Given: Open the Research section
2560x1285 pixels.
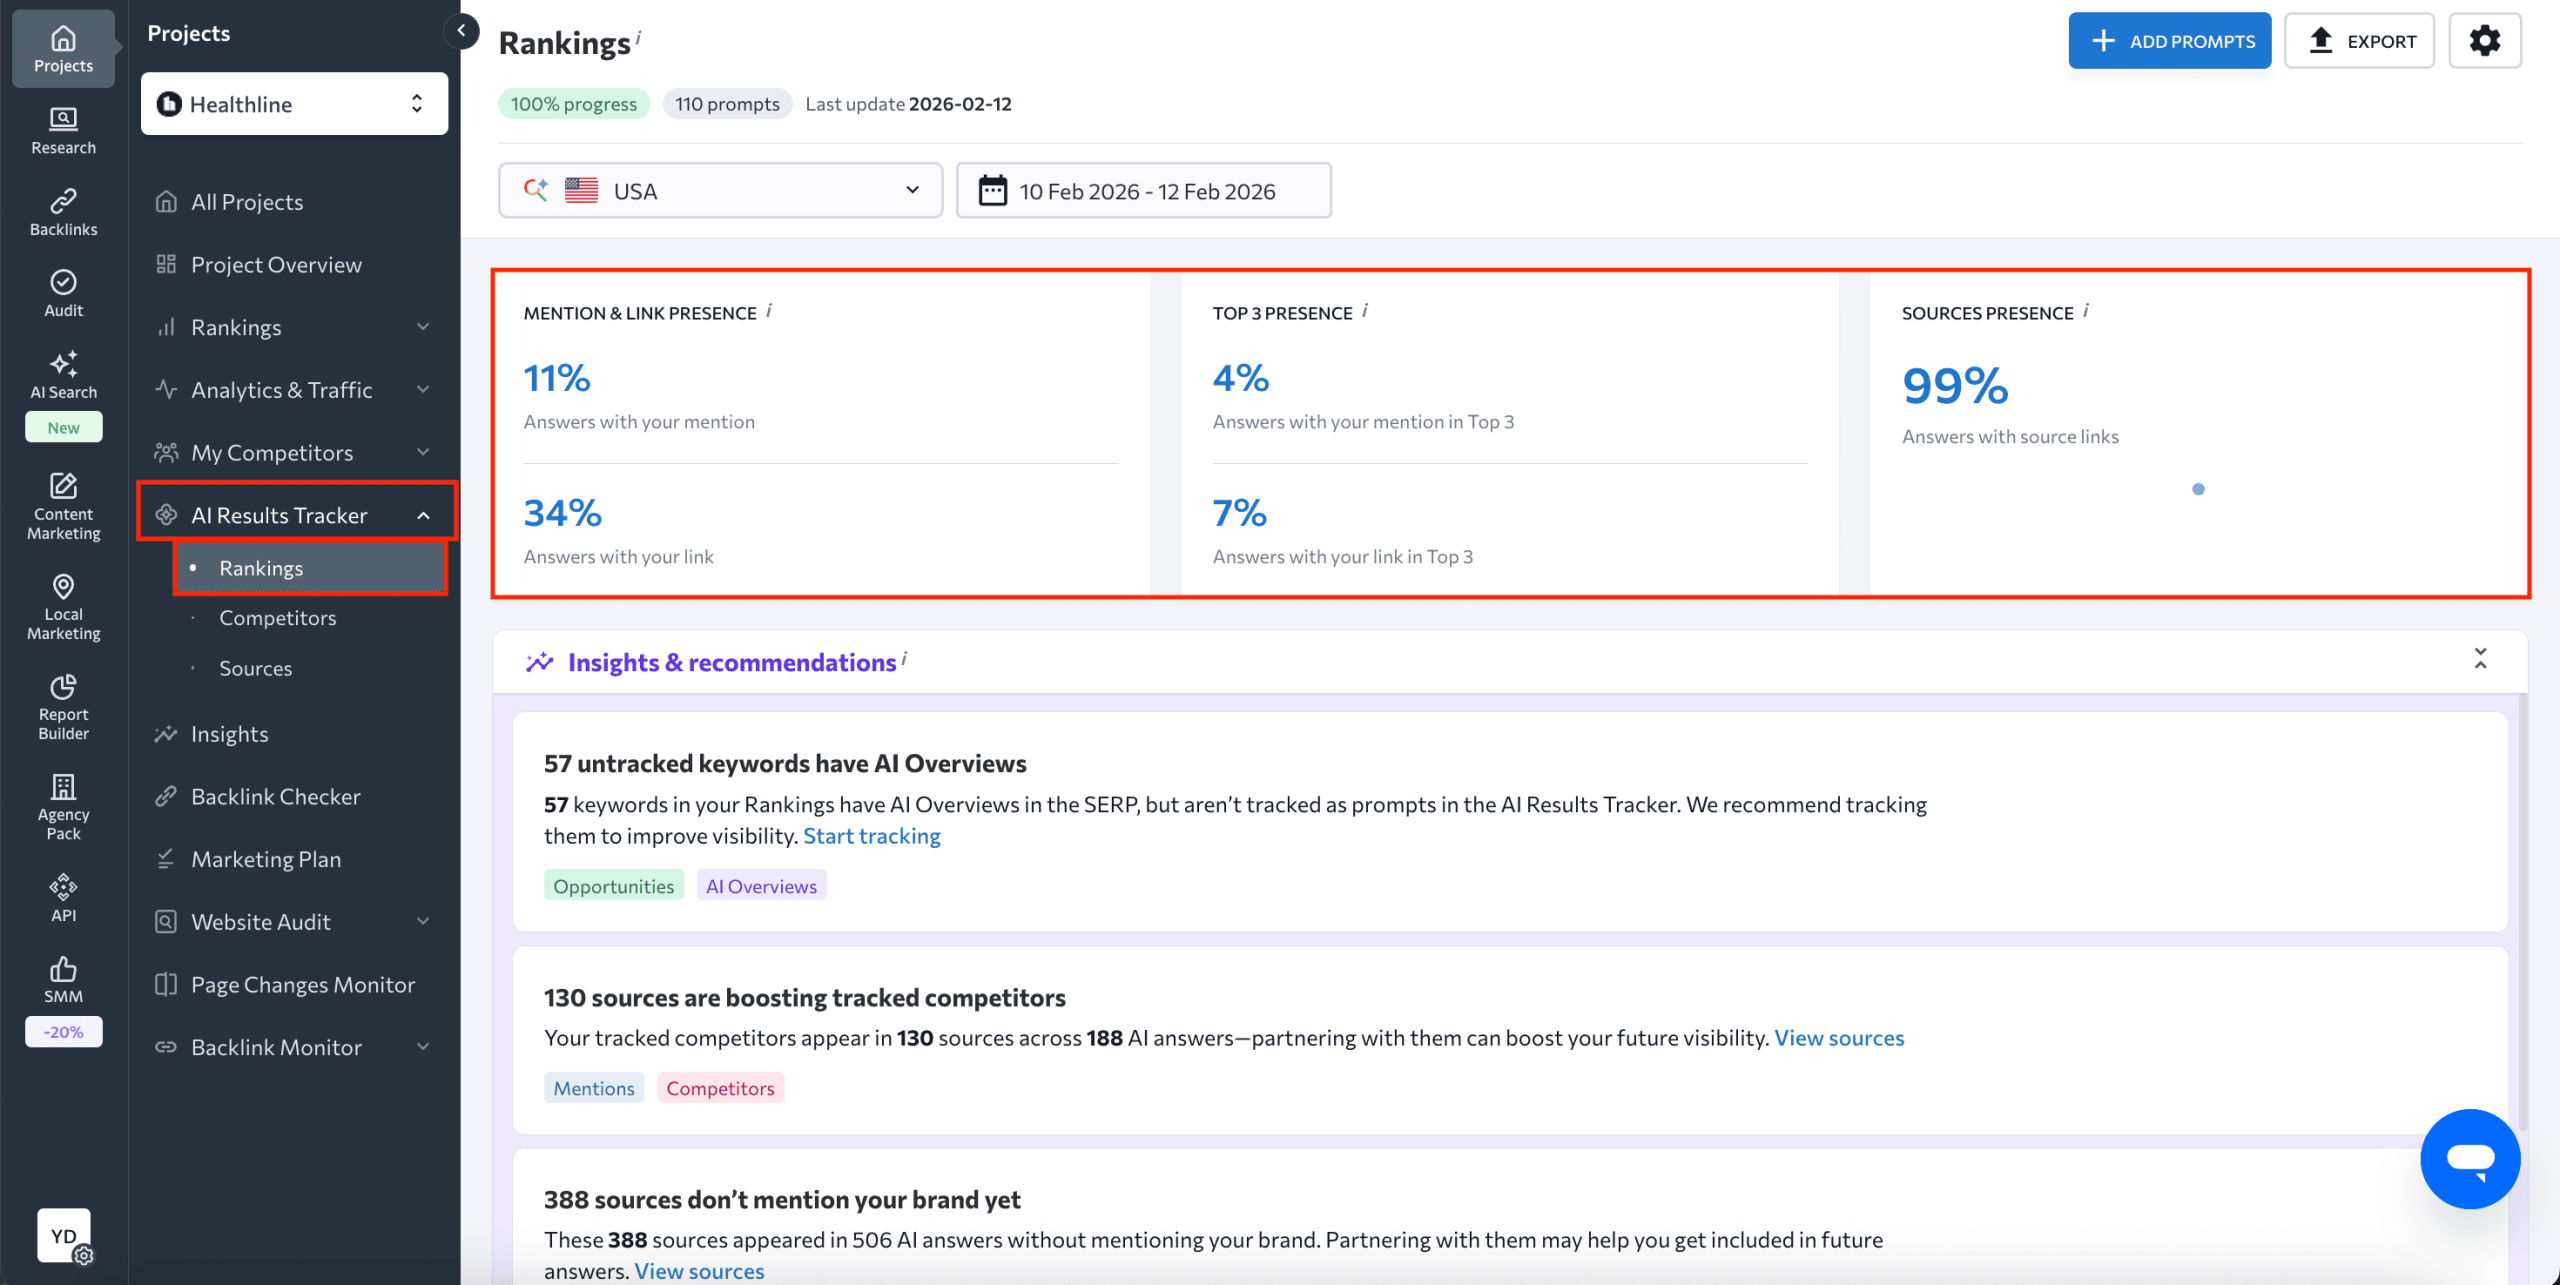Looking at the screenshot, I should [63, 130].
